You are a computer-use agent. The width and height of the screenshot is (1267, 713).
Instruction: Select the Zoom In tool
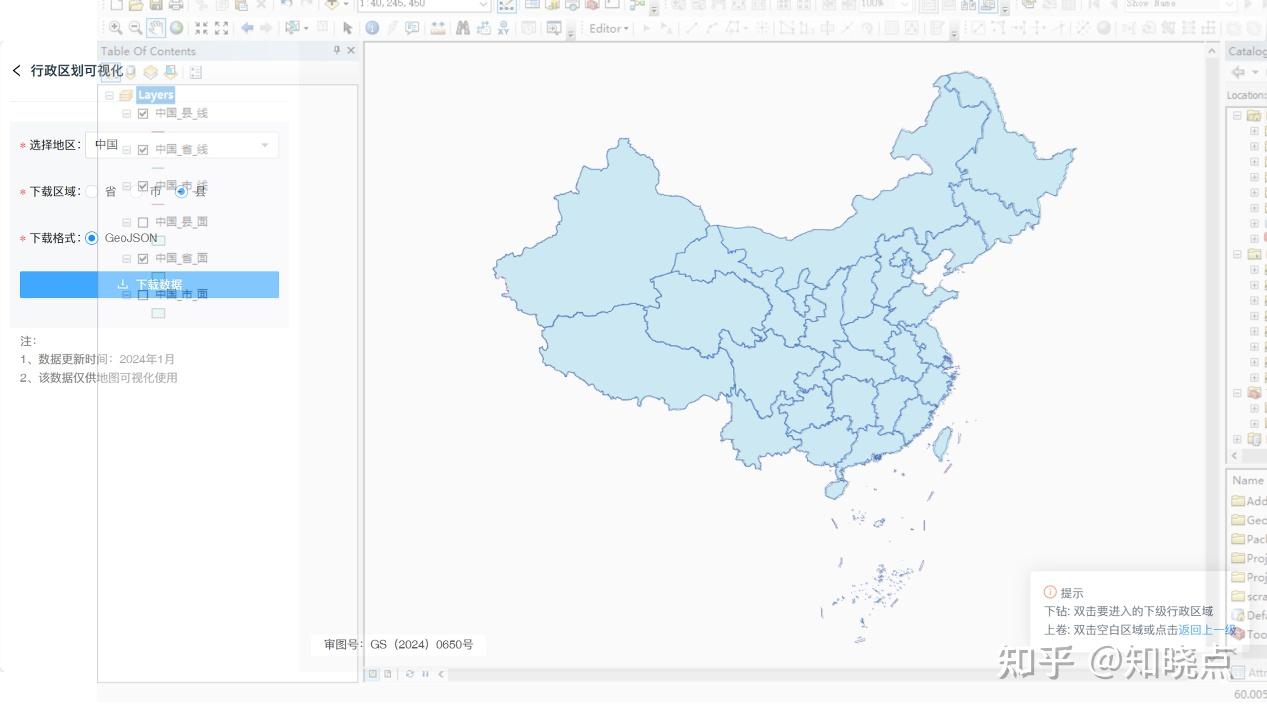(x=115, y=27)
